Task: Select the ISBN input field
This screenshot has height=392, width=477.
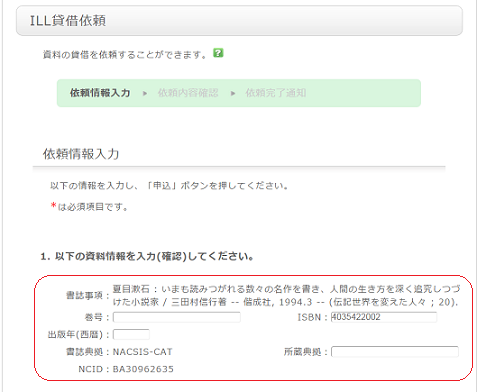Action: click(x=383, y=317)
